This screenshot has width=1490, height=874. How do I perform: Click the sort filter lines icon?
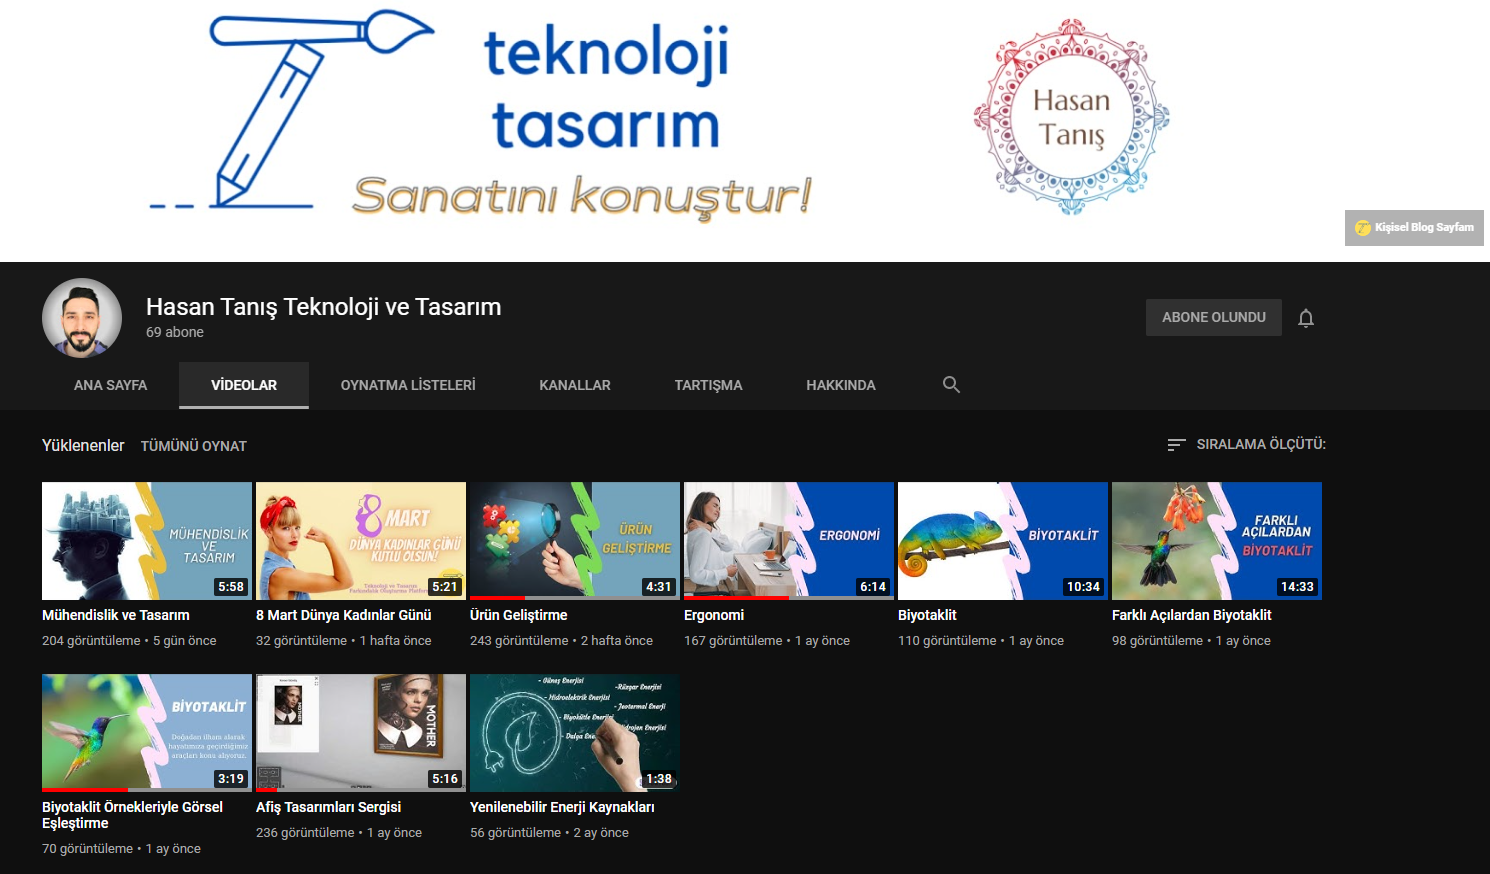1176,444
